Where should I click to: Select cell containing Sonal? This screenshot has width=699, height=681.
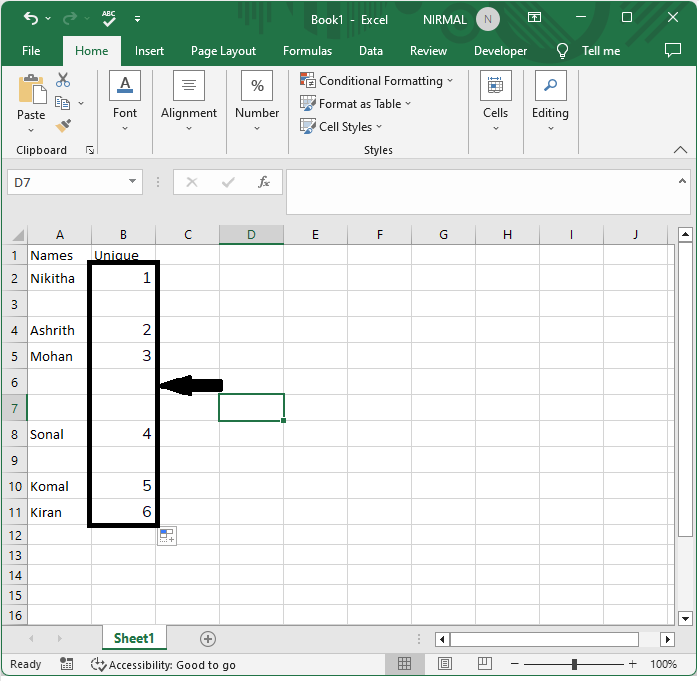click(x=59, y=434)
